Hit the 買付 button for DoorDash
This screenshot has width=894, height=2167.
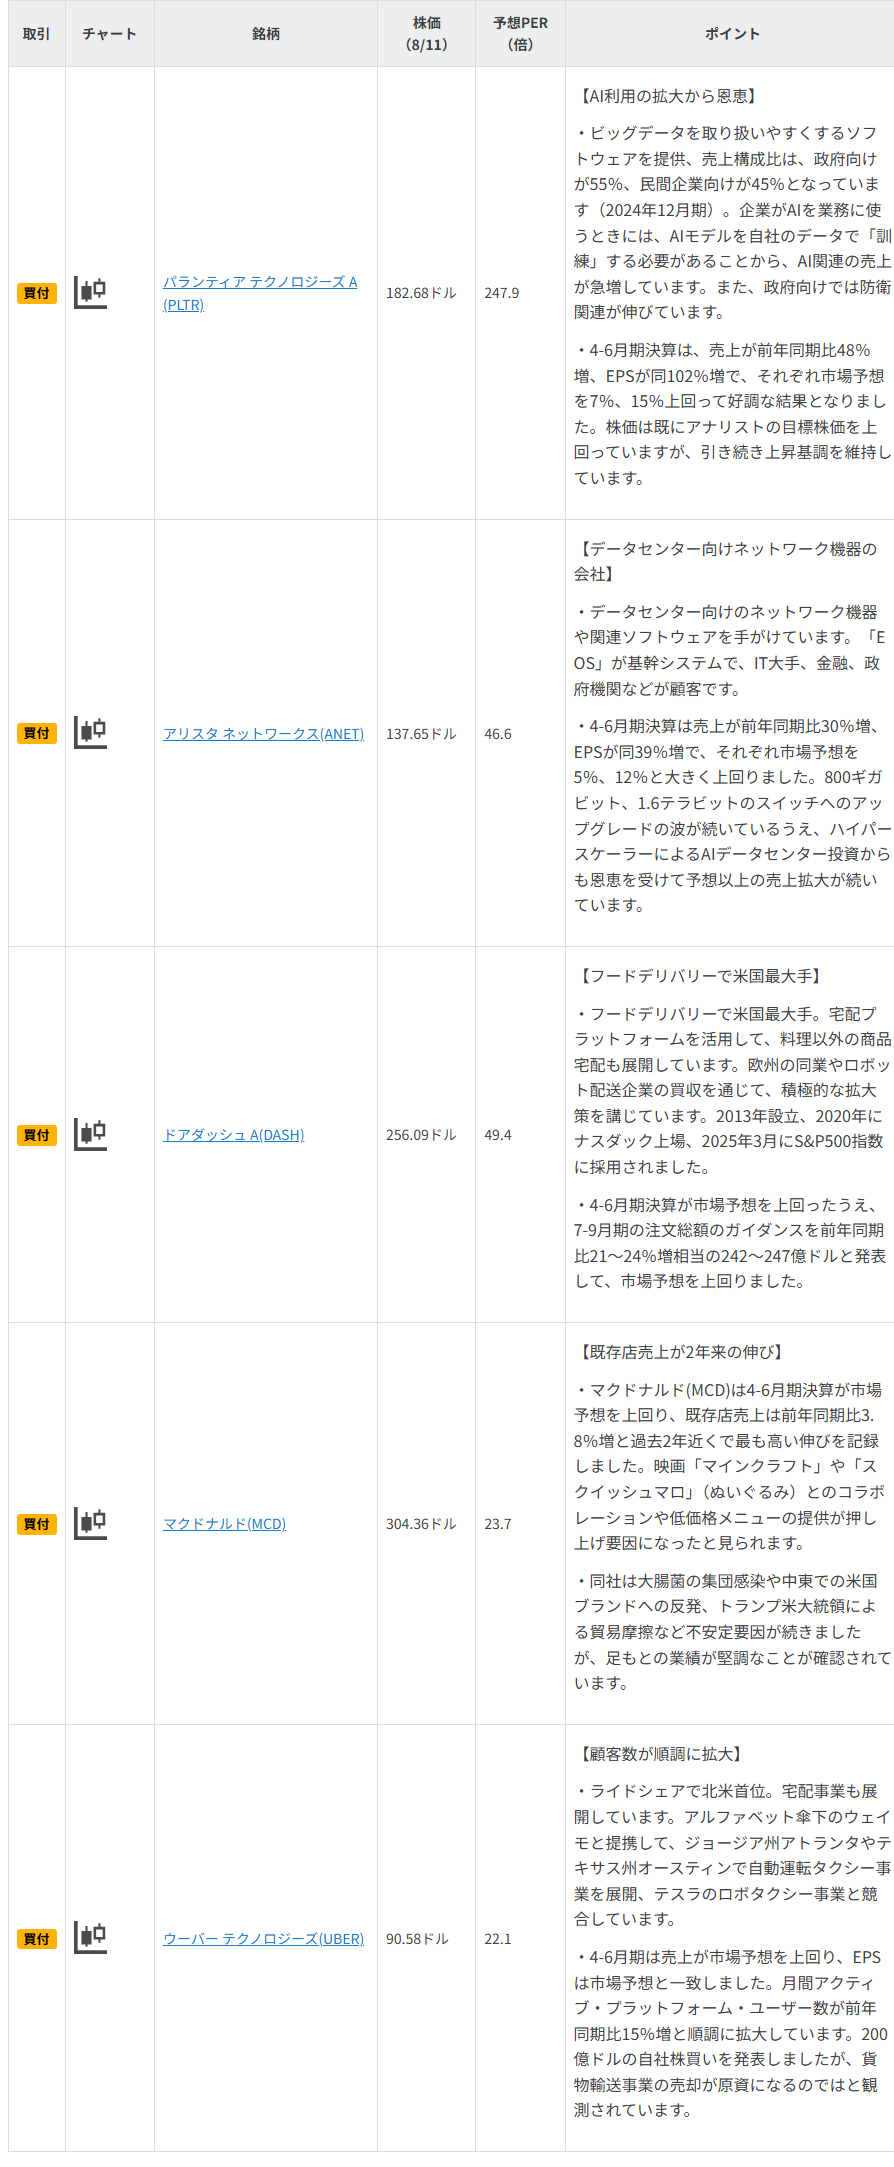coord(37,1135)
